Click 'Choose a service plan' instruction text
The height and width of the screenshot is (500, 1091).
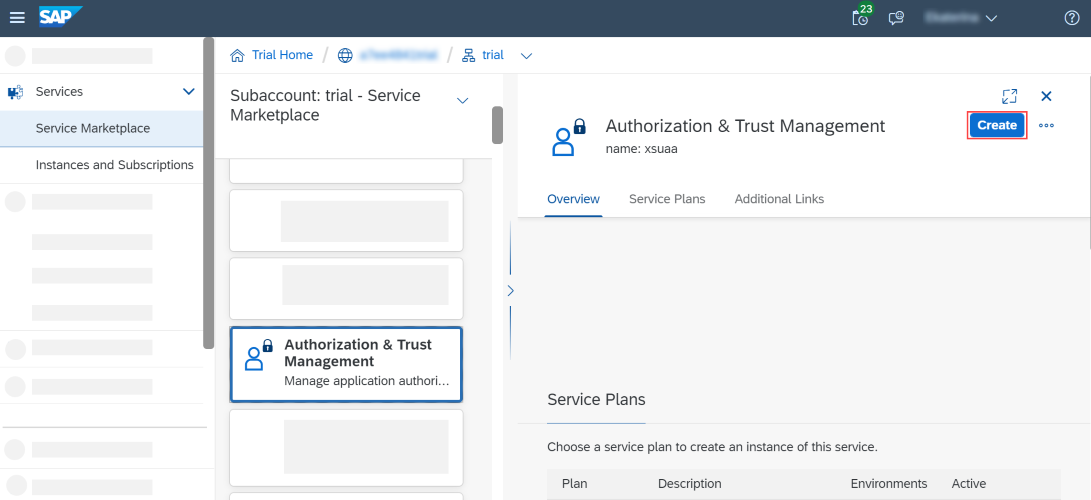[712, 446]
